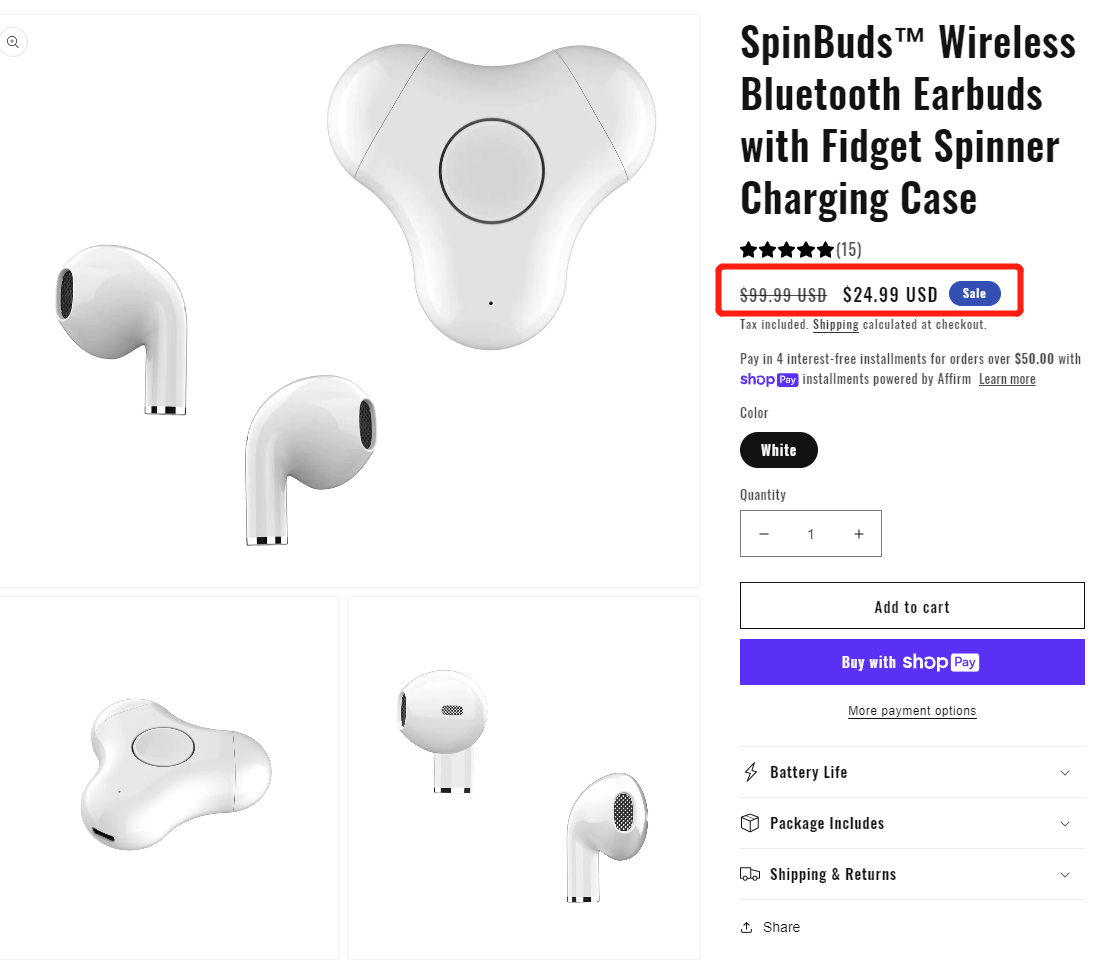Click the zoom magnifier icon on product image
Viewport: 1110px width, 964px height.
point(13,42)
